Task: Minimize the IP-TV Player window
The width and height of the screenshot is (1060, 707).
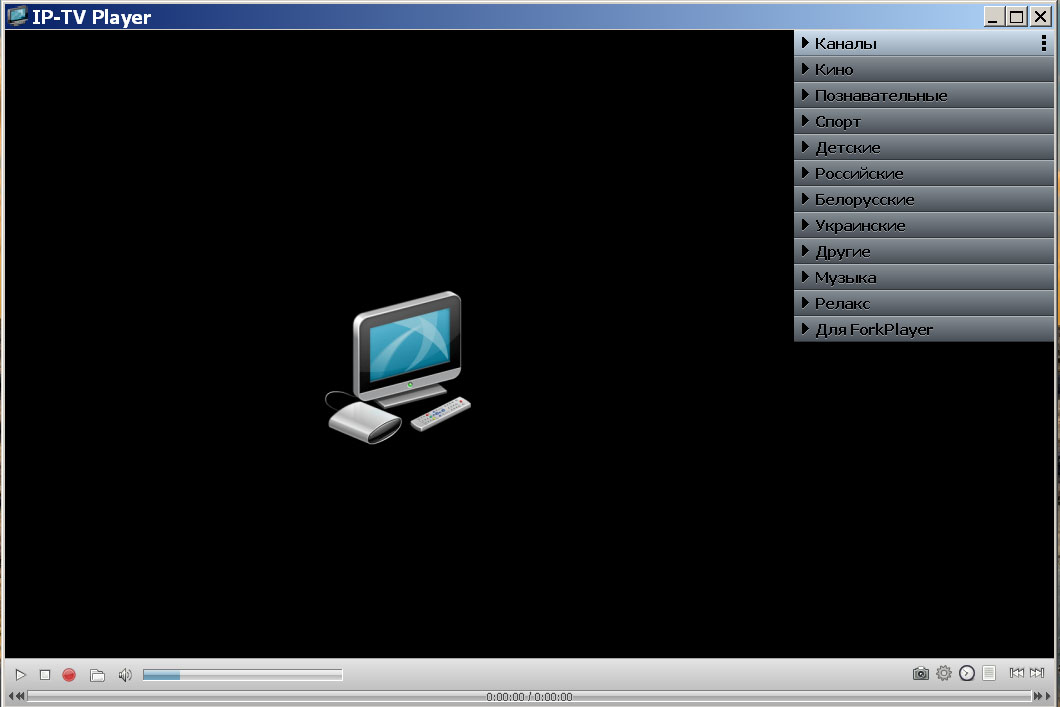Action: tap(992, 17)
